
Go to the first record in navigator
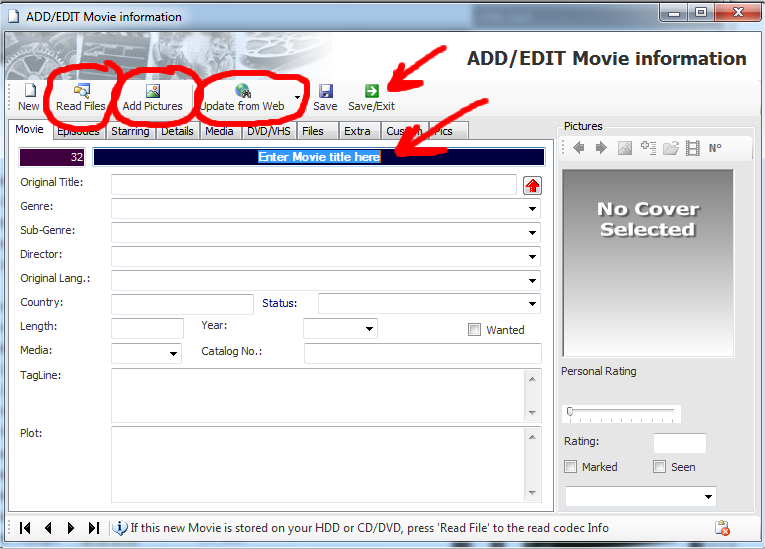pos(25,528)
